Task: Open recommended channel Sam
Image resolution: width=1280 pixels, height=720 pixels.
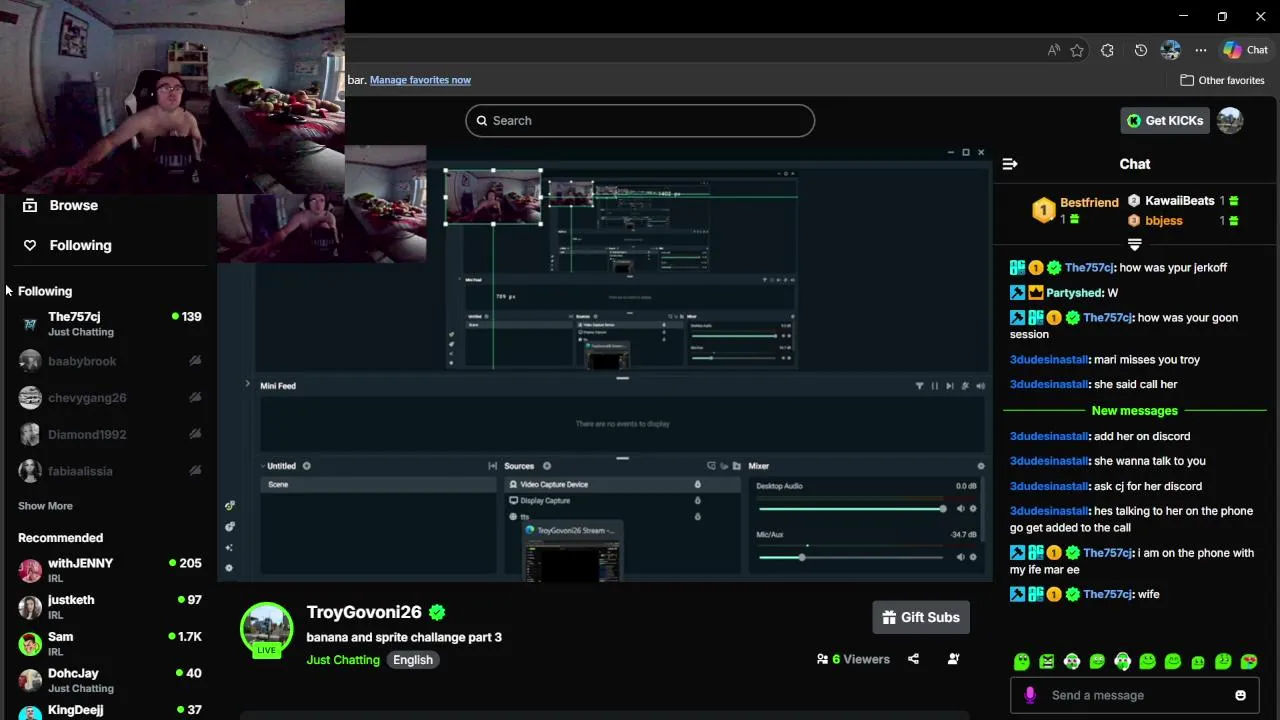Action: (x=110, y=644)
